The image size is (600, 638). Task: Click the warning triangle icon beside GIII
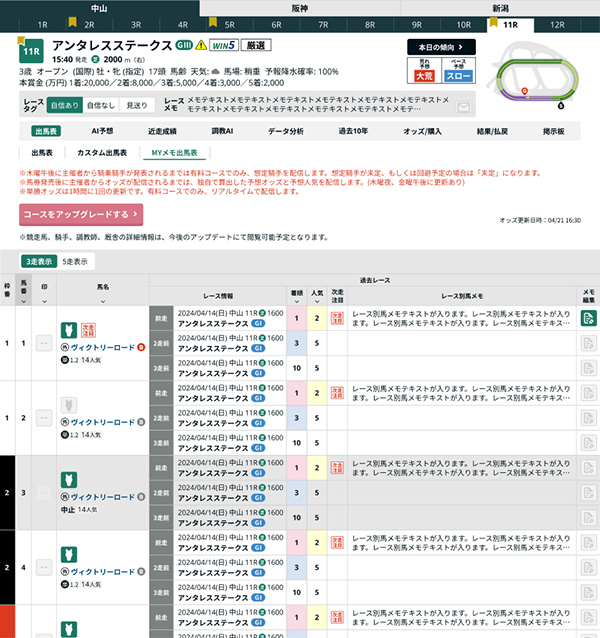point(201,45)
